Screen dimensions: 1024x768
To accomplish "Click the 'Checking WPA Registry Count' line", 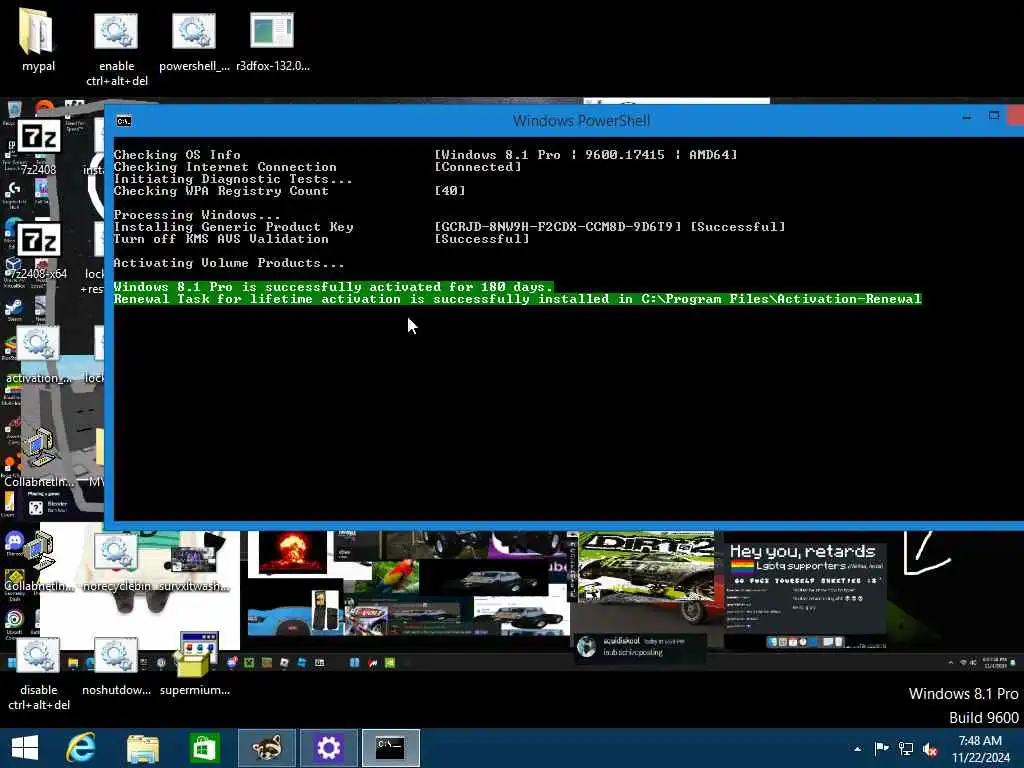I will pyautogui.click(x=221, y=191).
